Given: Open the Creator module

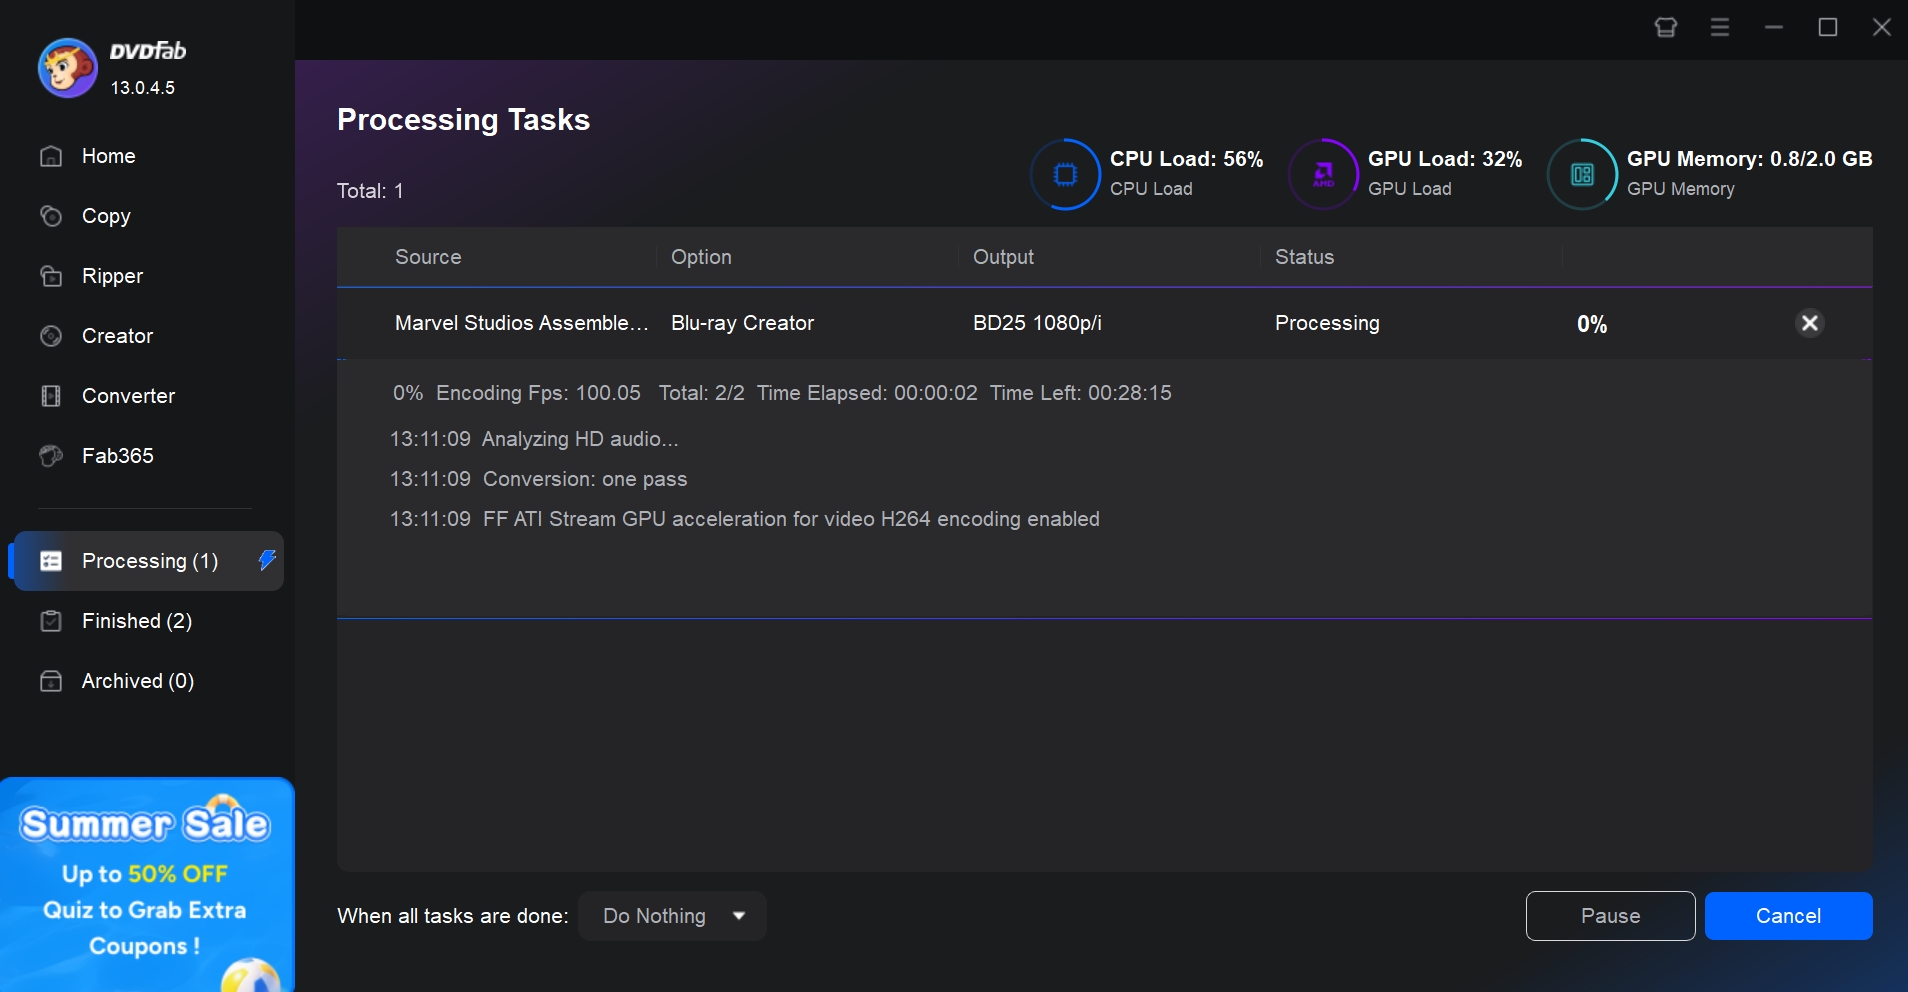Looking at the screenshot, I should pos(117,336).
